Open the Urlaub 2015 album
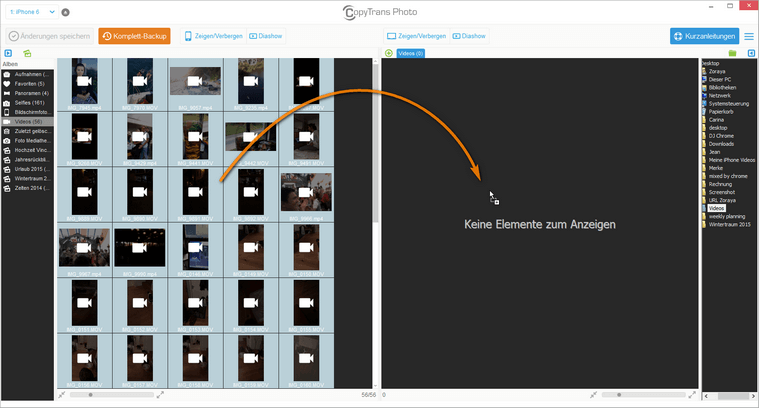Screen dimensions: 759x408 click(27, 169)
